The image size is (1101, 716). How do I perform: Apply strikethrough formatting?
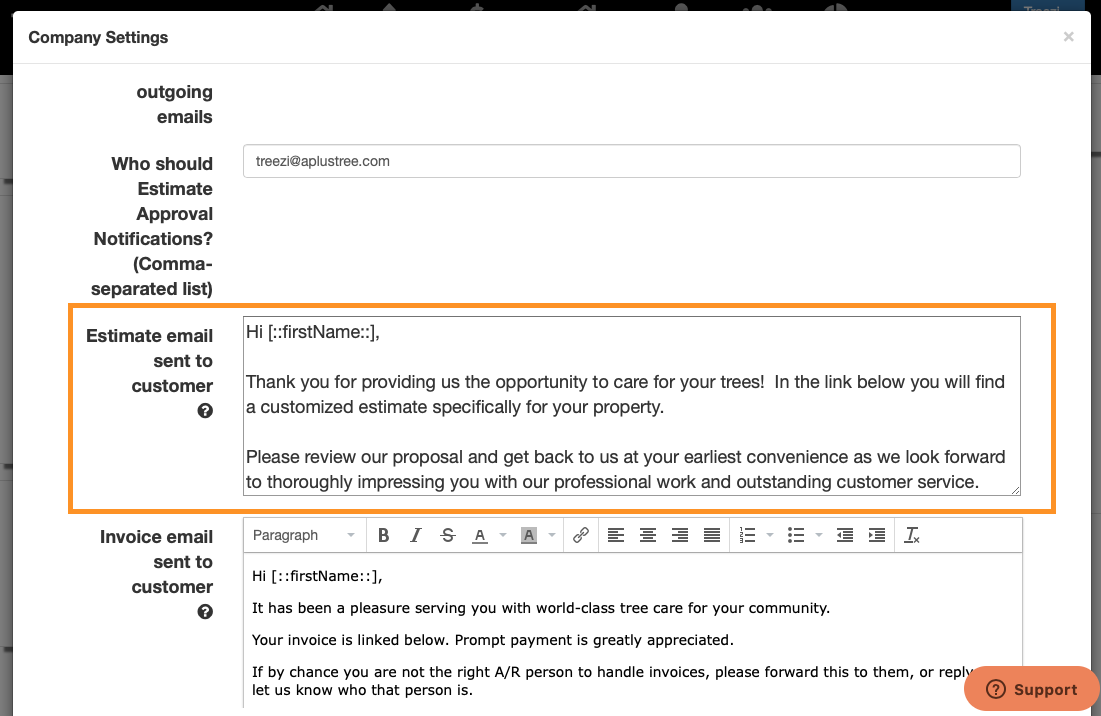[x=448, y=535]
